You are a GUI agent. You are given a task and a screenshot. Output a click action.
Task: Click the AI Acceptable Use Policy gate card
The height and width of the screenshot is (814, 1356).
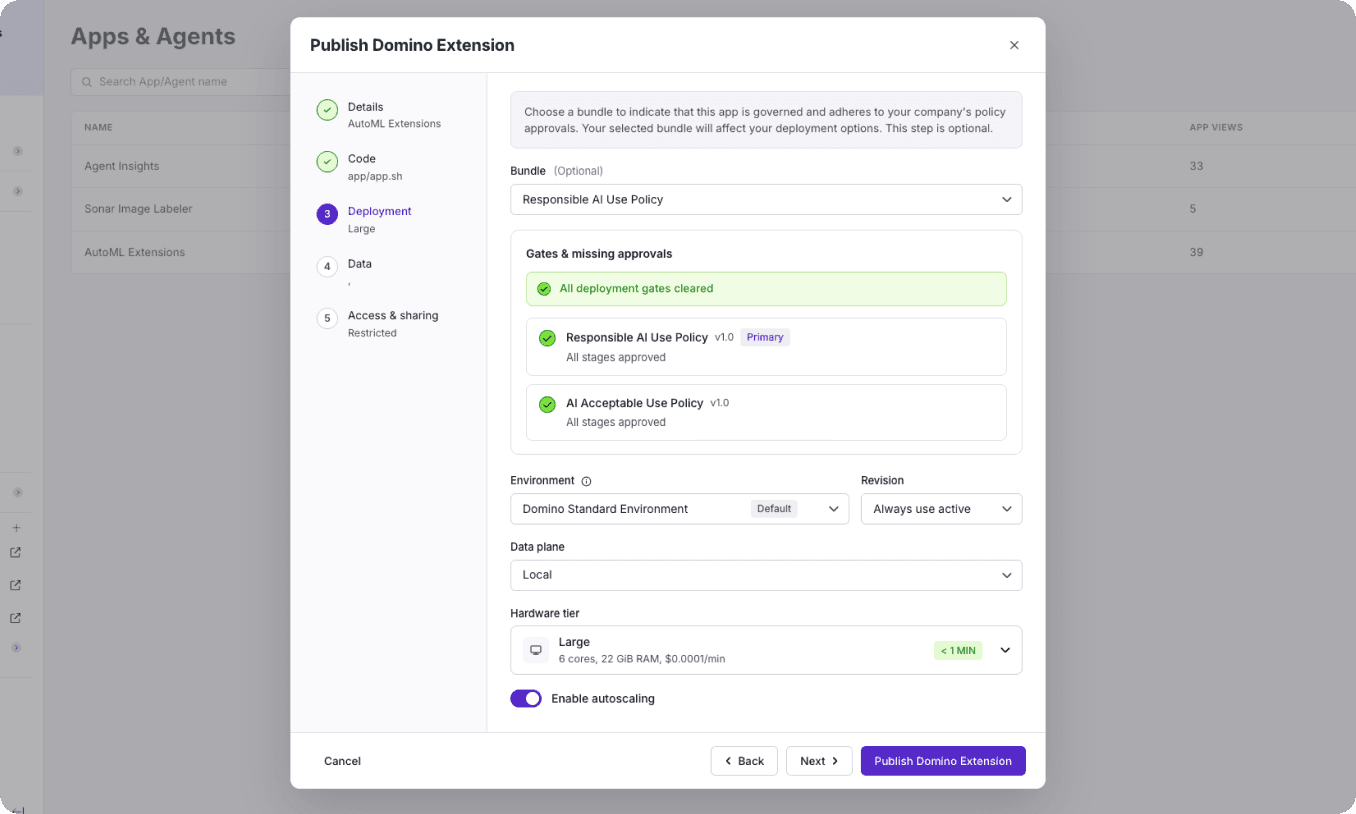[766, 412]
